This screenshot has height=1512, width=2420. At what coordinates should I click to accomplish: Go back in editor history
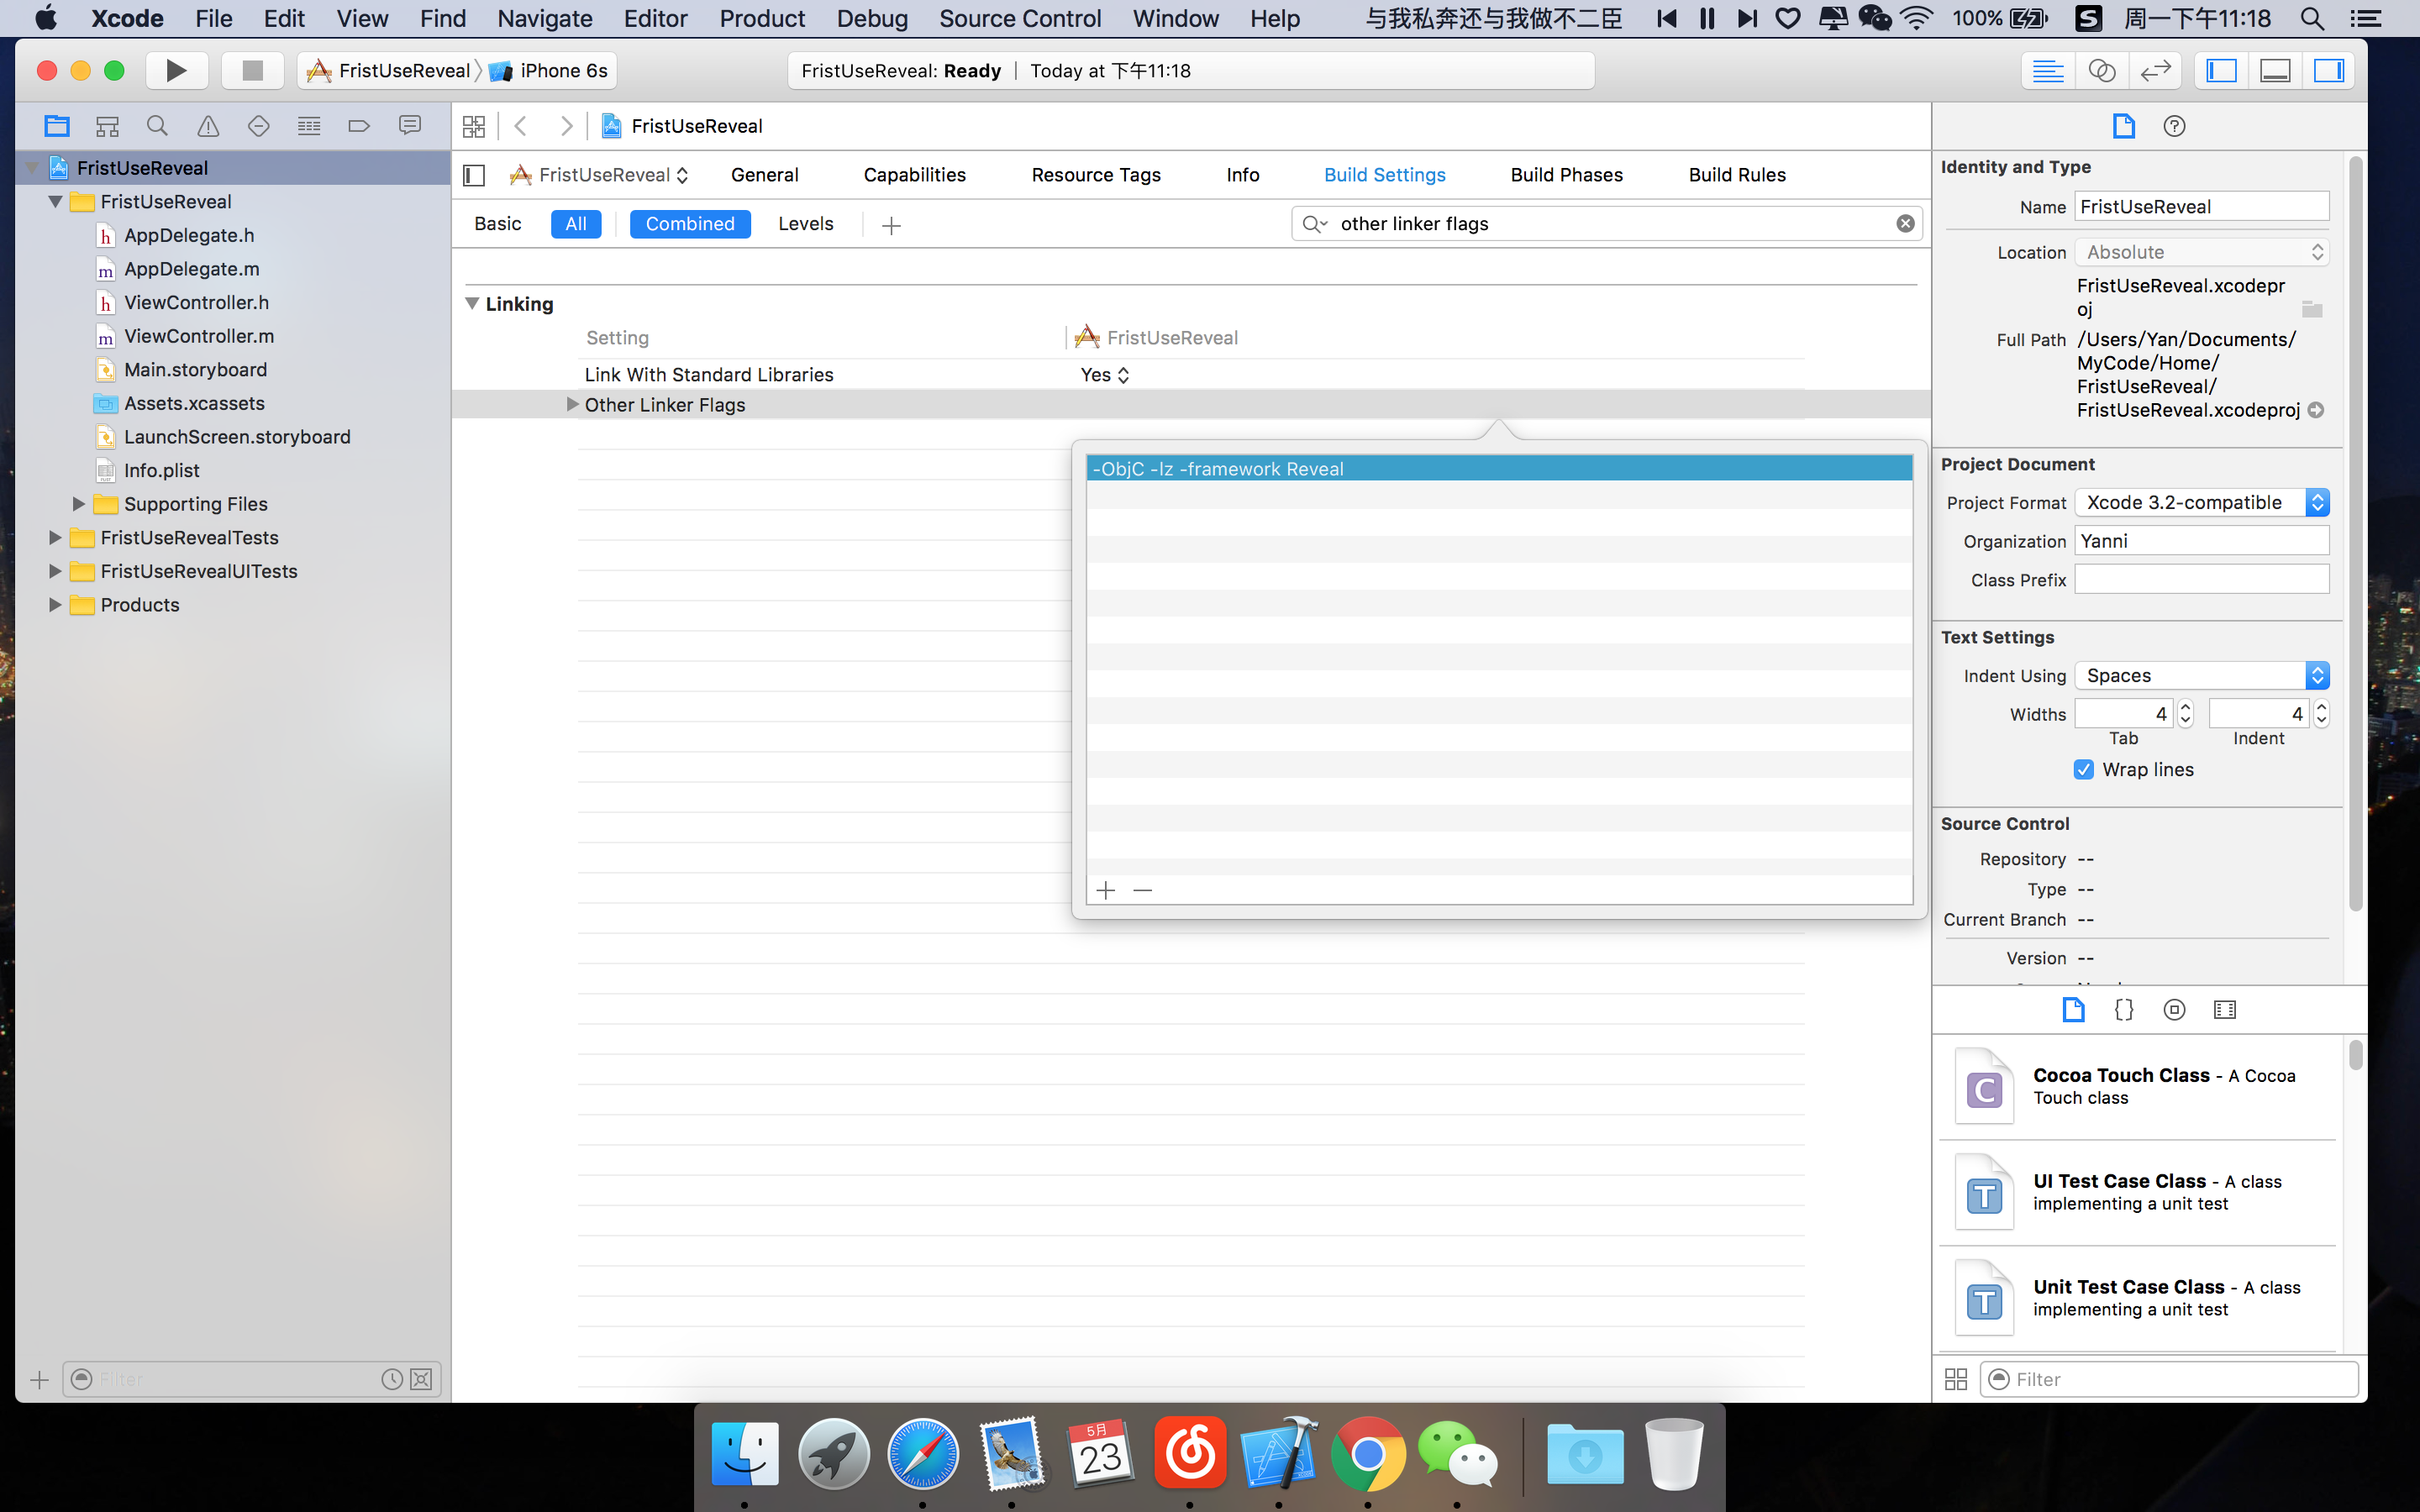point(520,126)
